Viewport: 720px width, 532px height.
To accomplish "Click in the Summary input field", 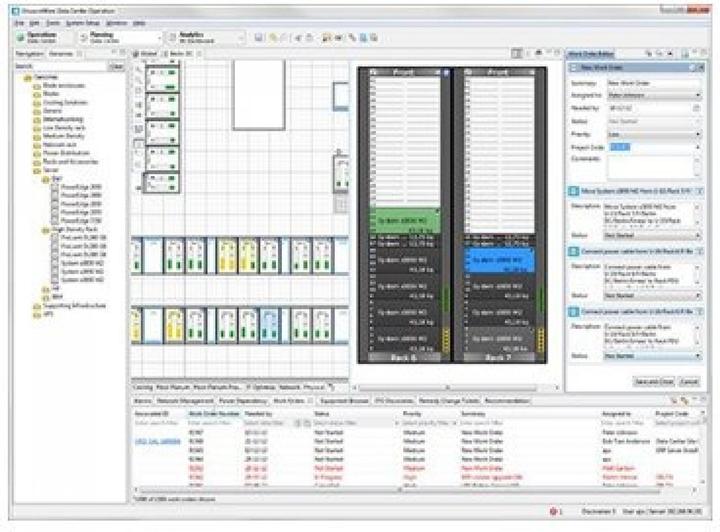I will click(654, 83).
